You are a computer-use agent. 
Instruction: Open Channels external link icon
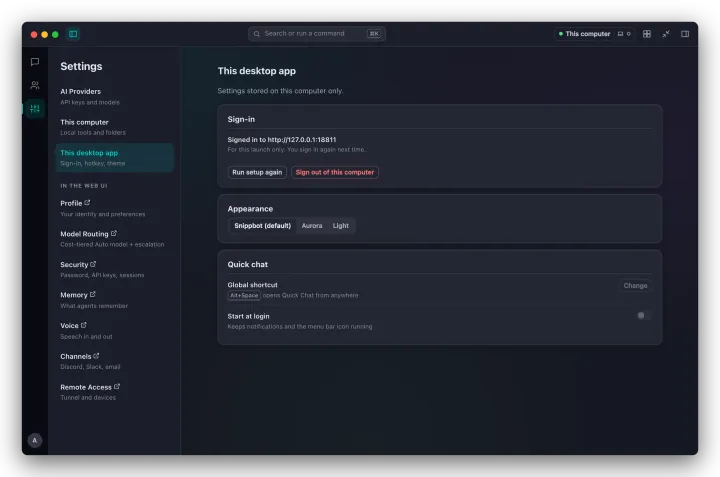96,356
